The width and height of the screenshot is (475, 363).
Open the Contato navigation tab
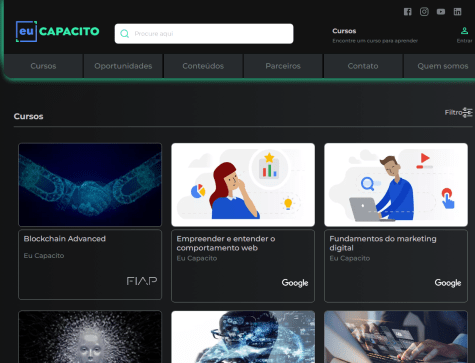363,66
